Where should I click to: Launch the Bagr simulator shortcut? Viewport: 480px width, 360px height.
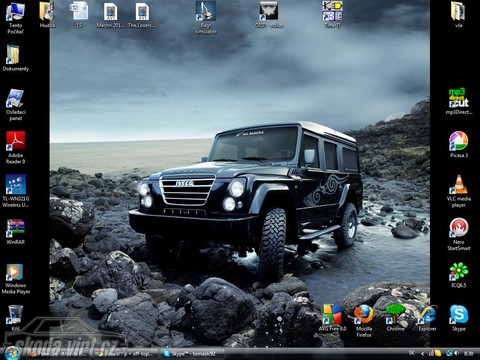pos(206,18)
